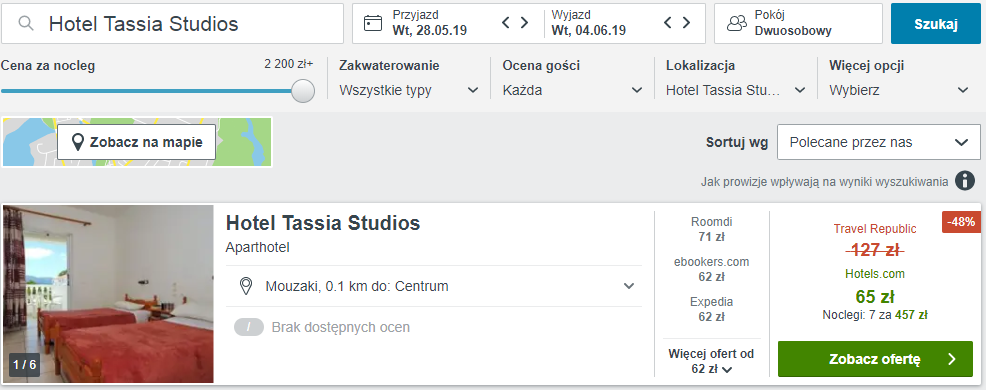986x390 pixels.
Task: Click the blue Szukaj button
Action: [936, 24]
